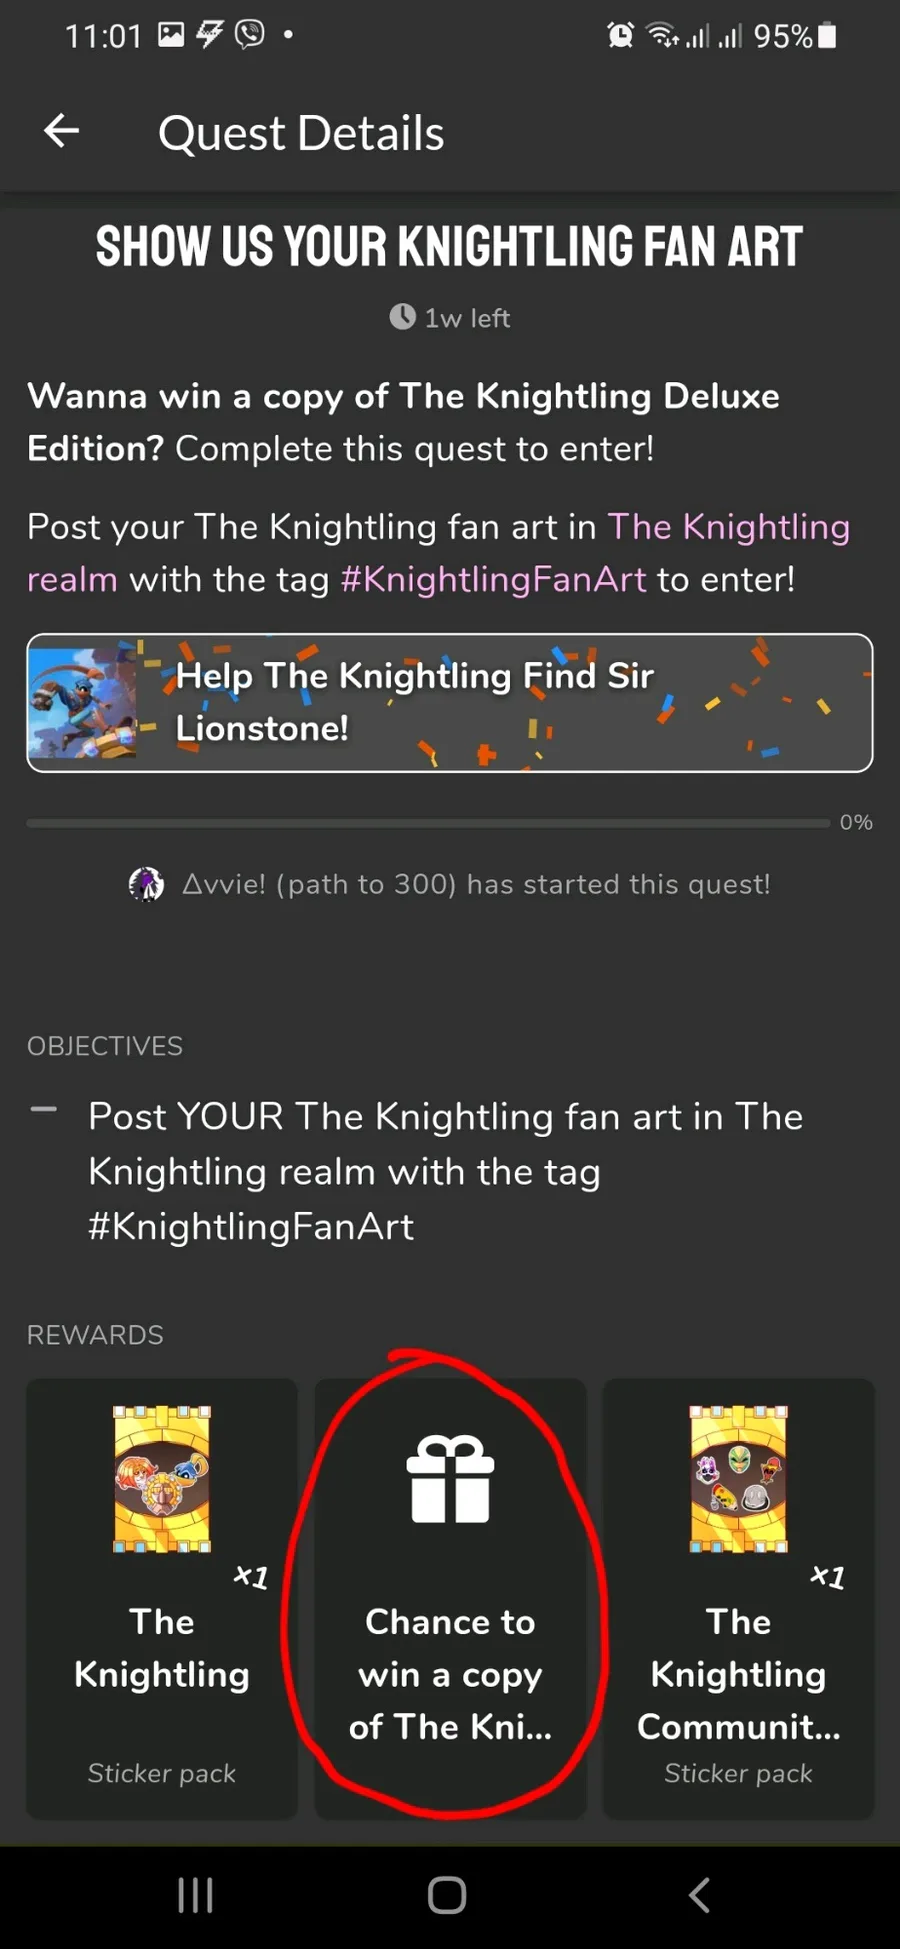Tap the Viber icon in status bar
Image resolution: width=900 pixels, height=1949 pixels.
[x=250, y=35]
